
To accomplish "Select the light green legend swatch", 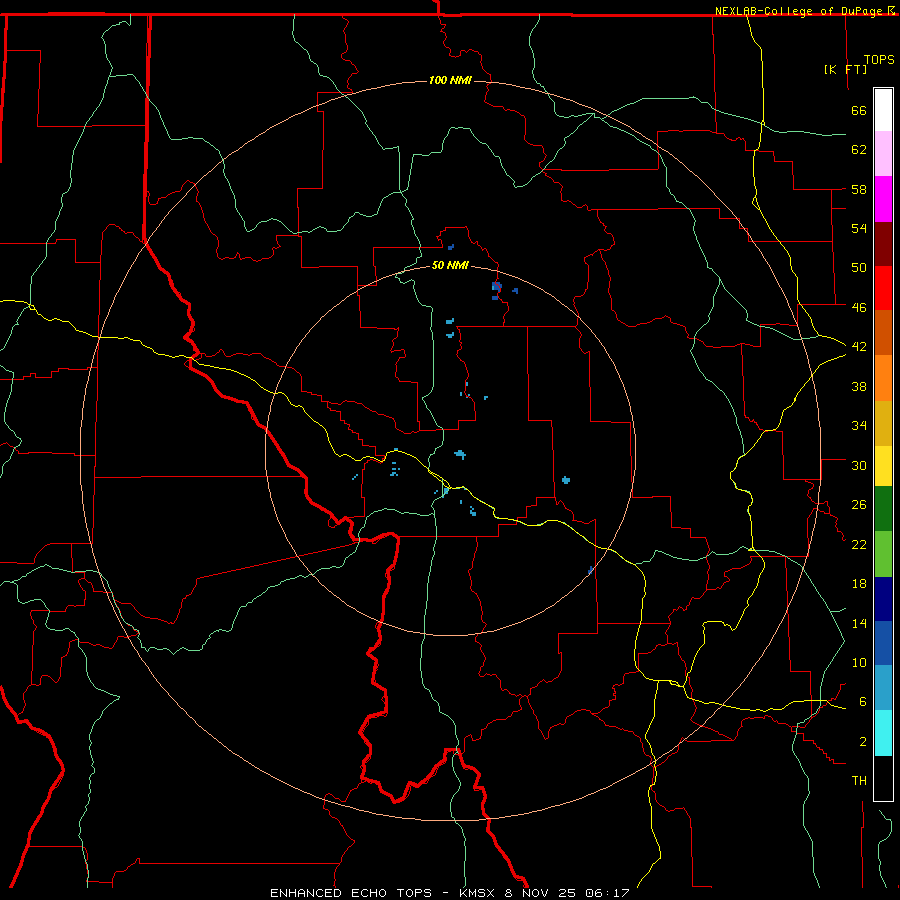I will point(883,554).
